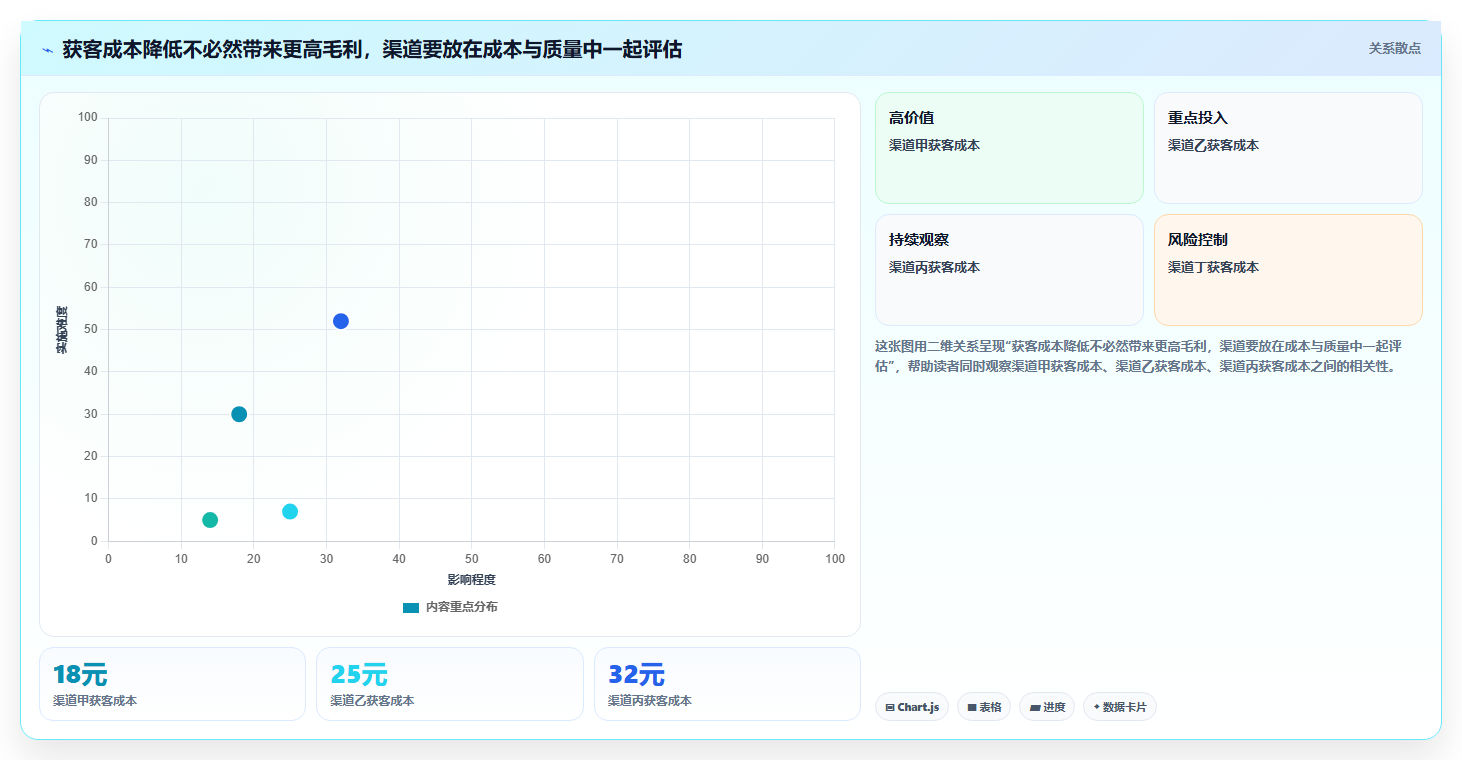Image resolution: width=1462 pixels, height=760 pixels.
Task: Click the 渠道丁获客成本 text in 风险控制 card
Action: [x=1213, y=267]
